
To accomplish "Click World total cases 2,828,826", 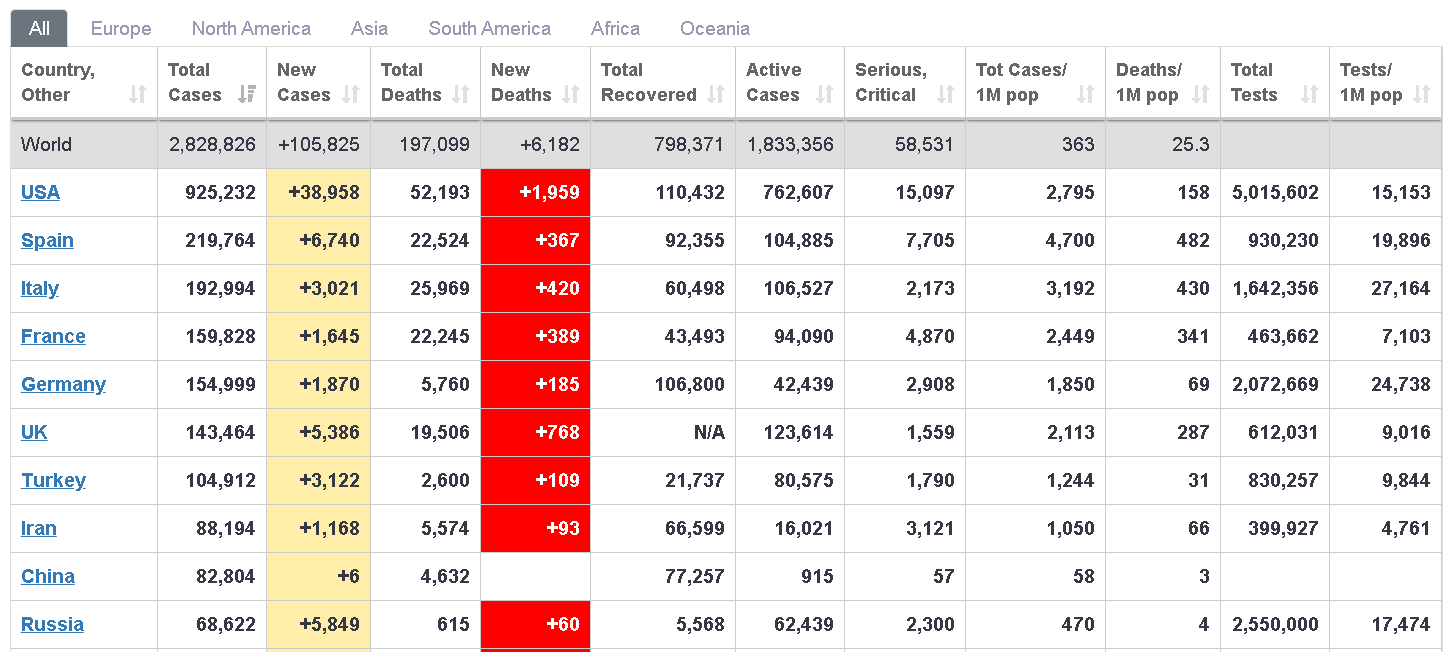I will pyautogui.click(x=212, y=144).
